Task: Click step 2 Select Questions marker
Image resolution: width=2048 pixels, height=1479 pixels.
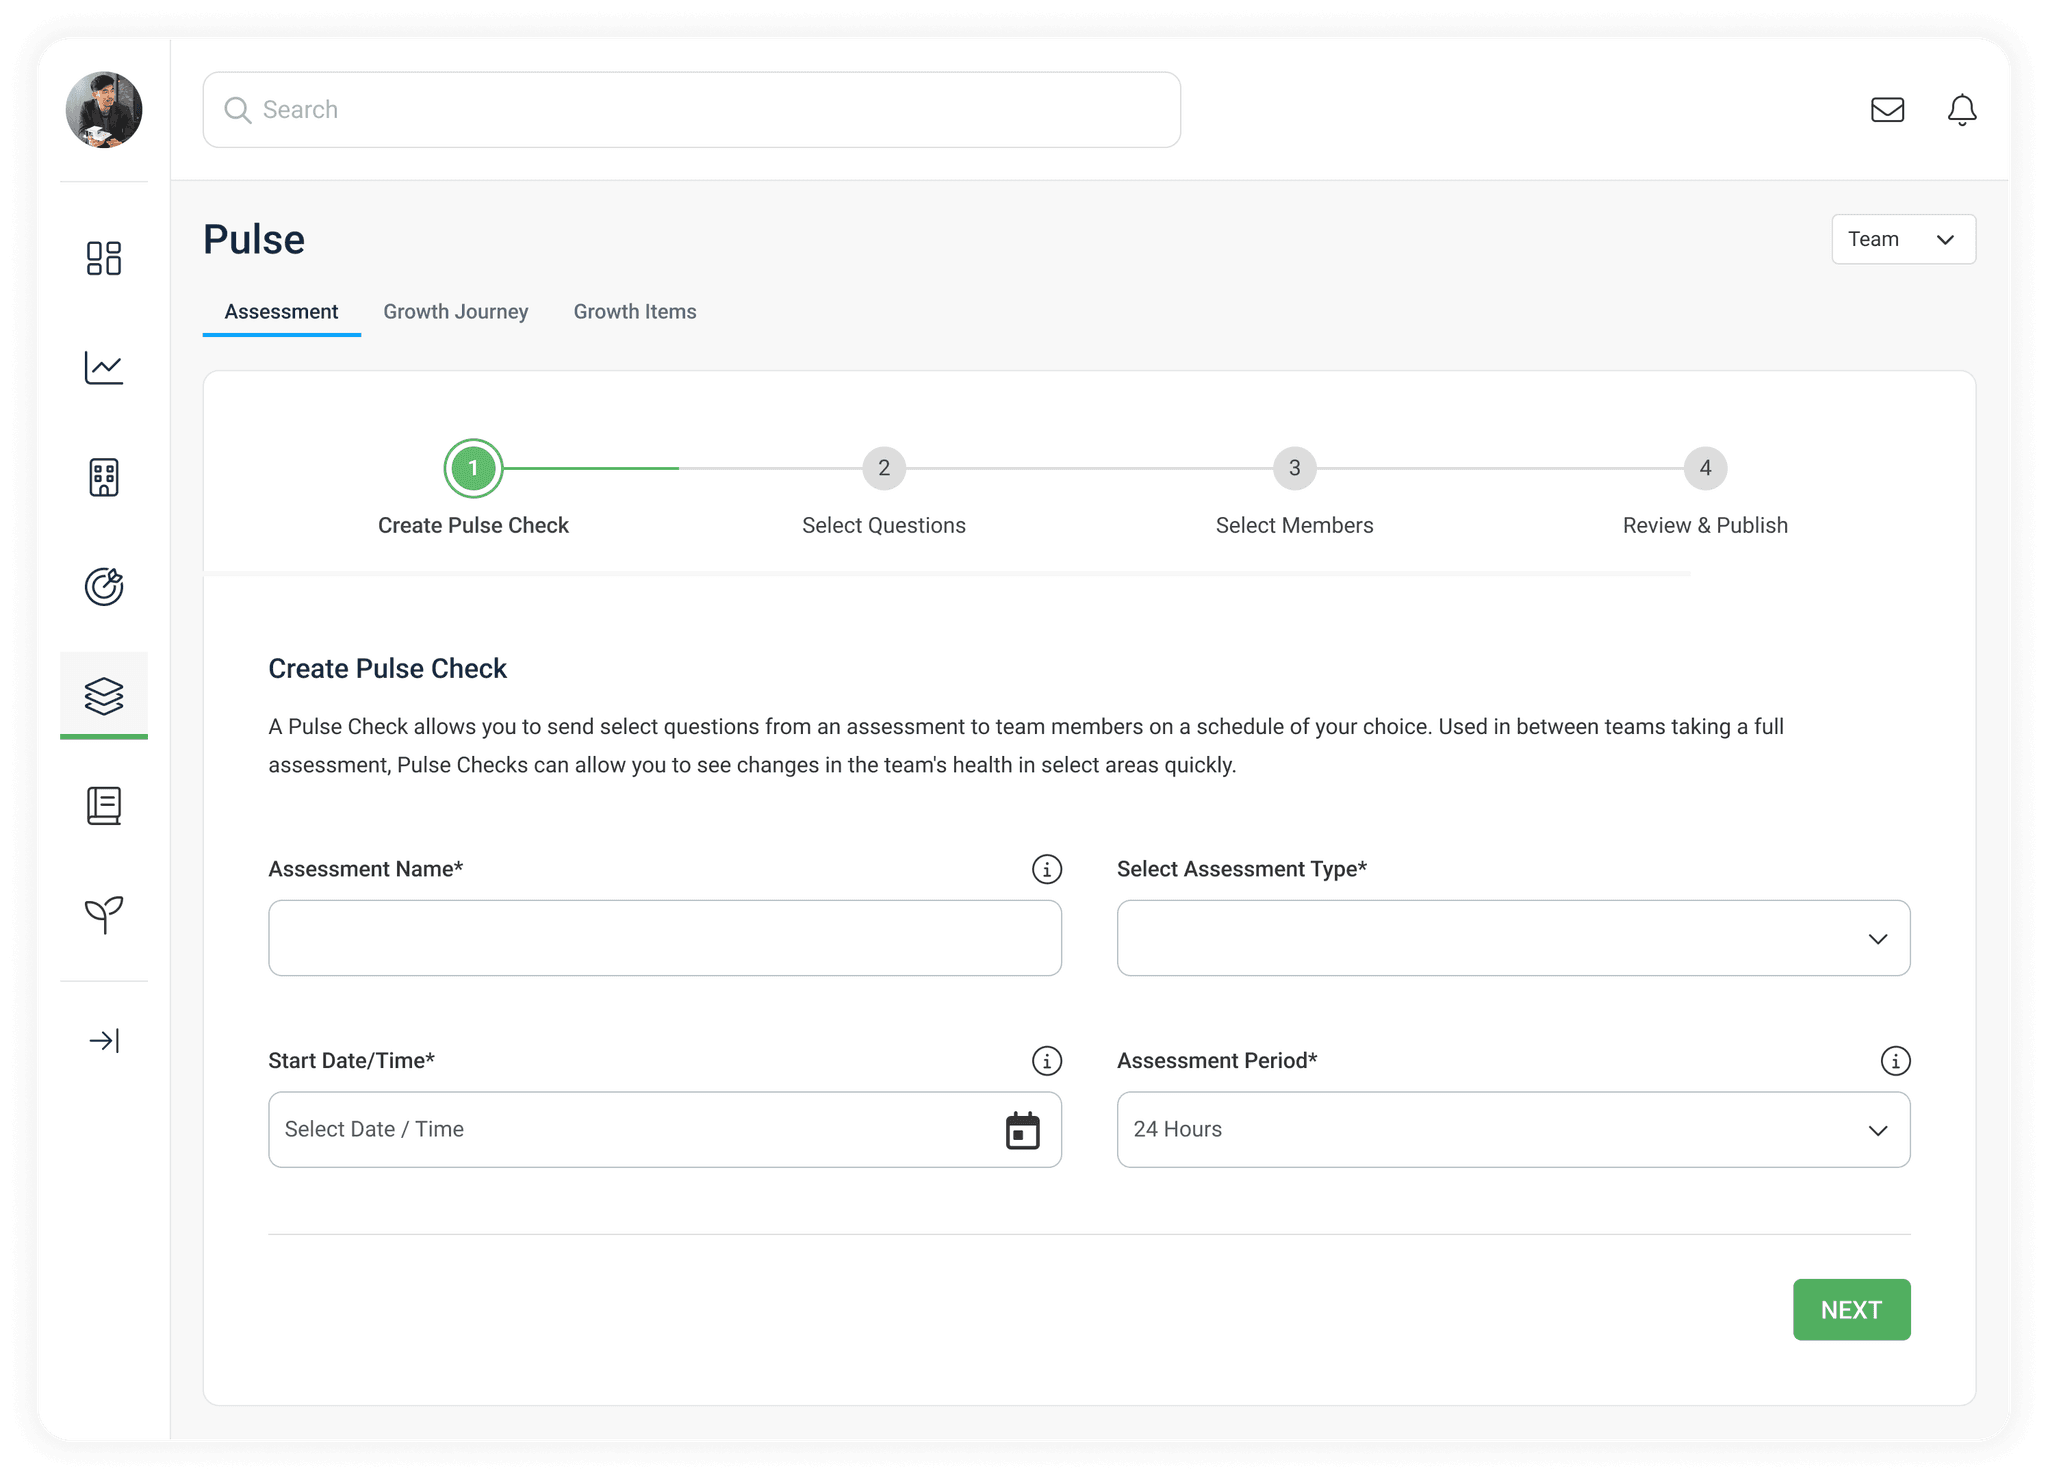Action: pos(883,468)
